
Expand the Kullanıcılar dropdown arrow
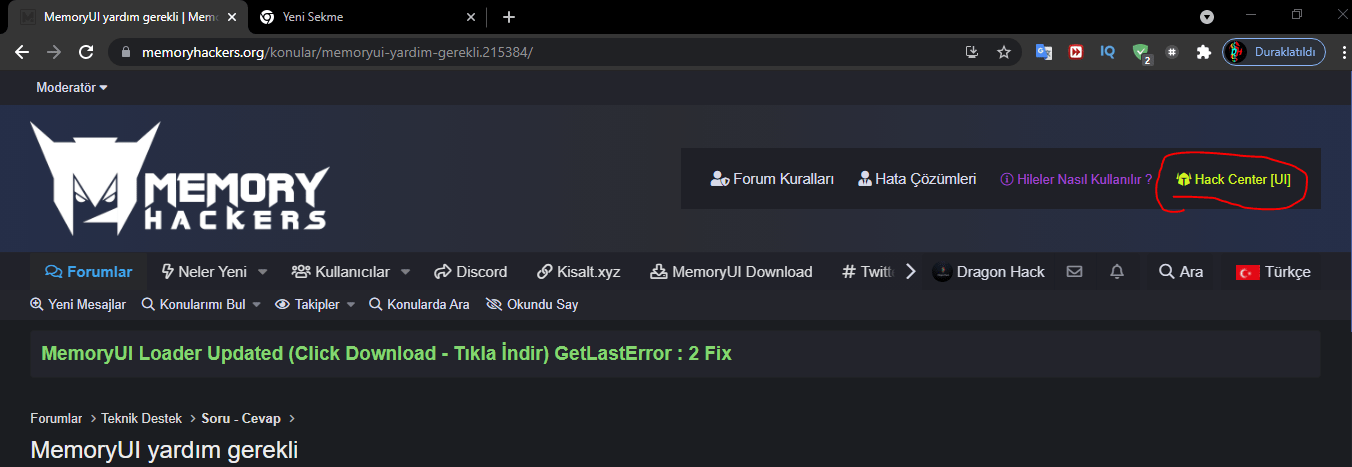[x=406, y=271]
